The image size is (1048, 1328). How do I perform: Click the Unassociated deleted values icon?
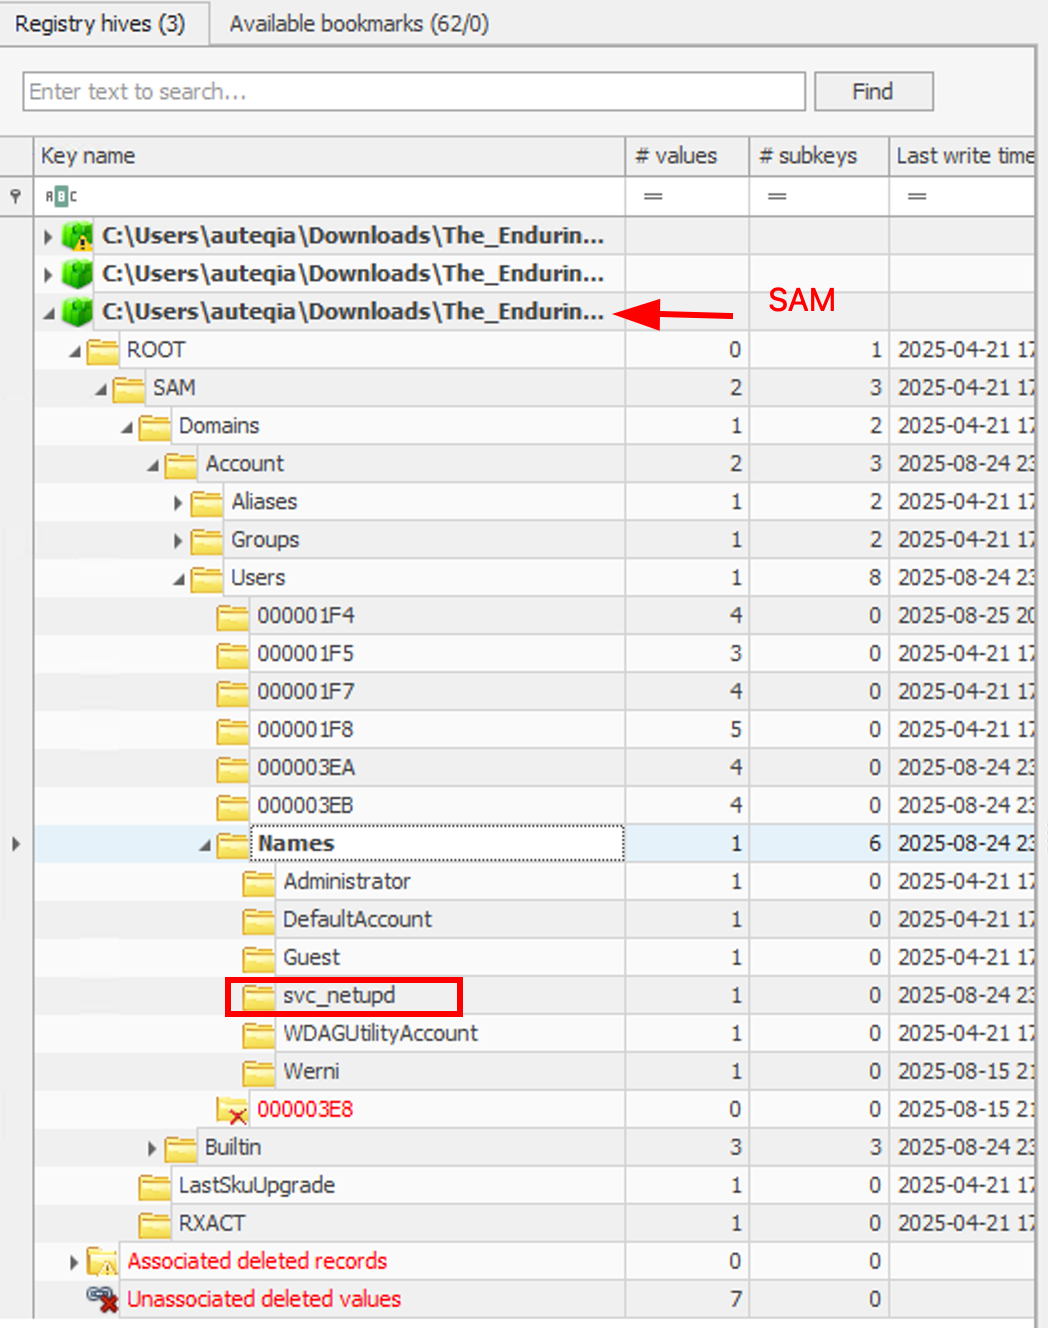[102, 1299]
